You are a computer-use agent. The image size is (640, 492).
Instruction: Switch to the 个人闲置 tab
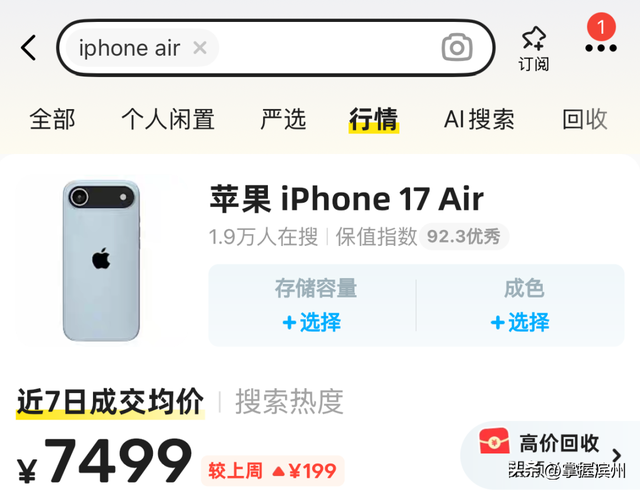click(168, 119)
